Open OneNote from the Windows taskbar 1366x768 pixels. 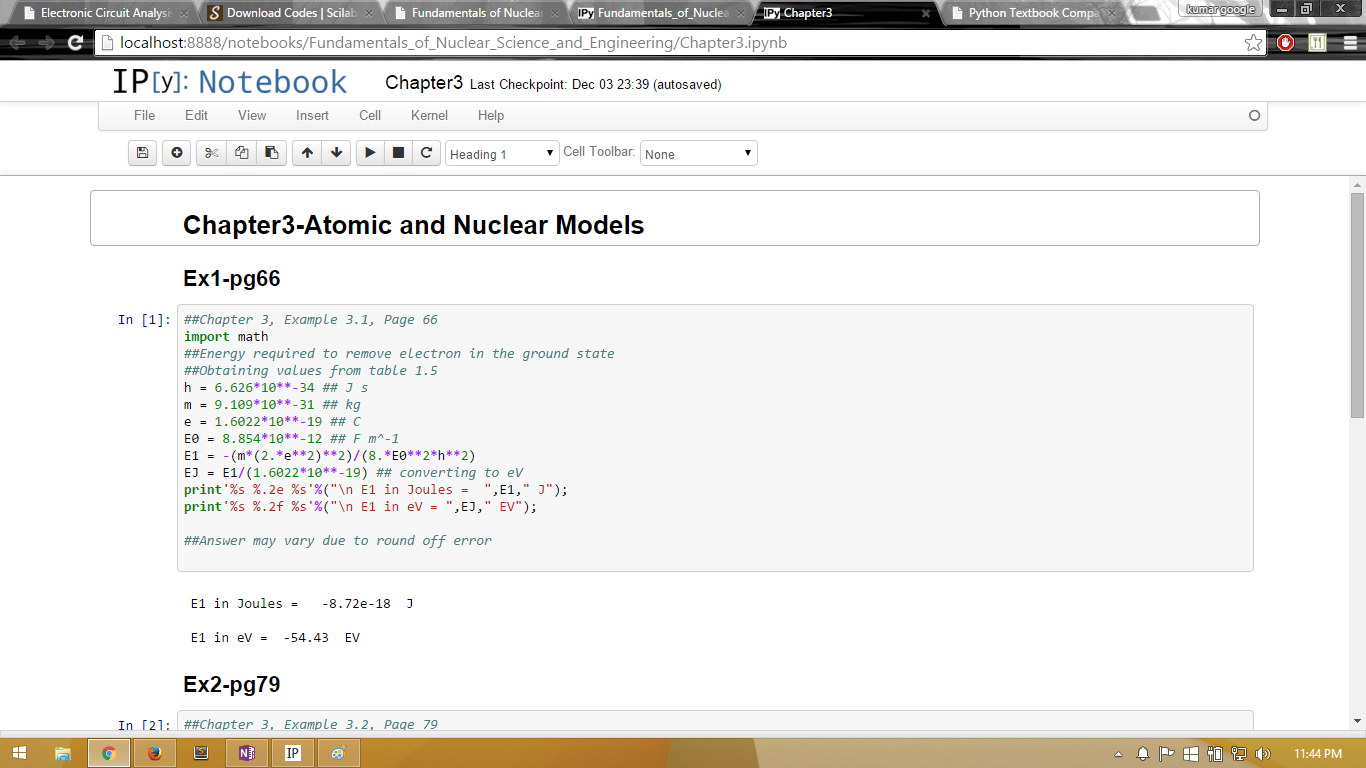tap(247, 753)
